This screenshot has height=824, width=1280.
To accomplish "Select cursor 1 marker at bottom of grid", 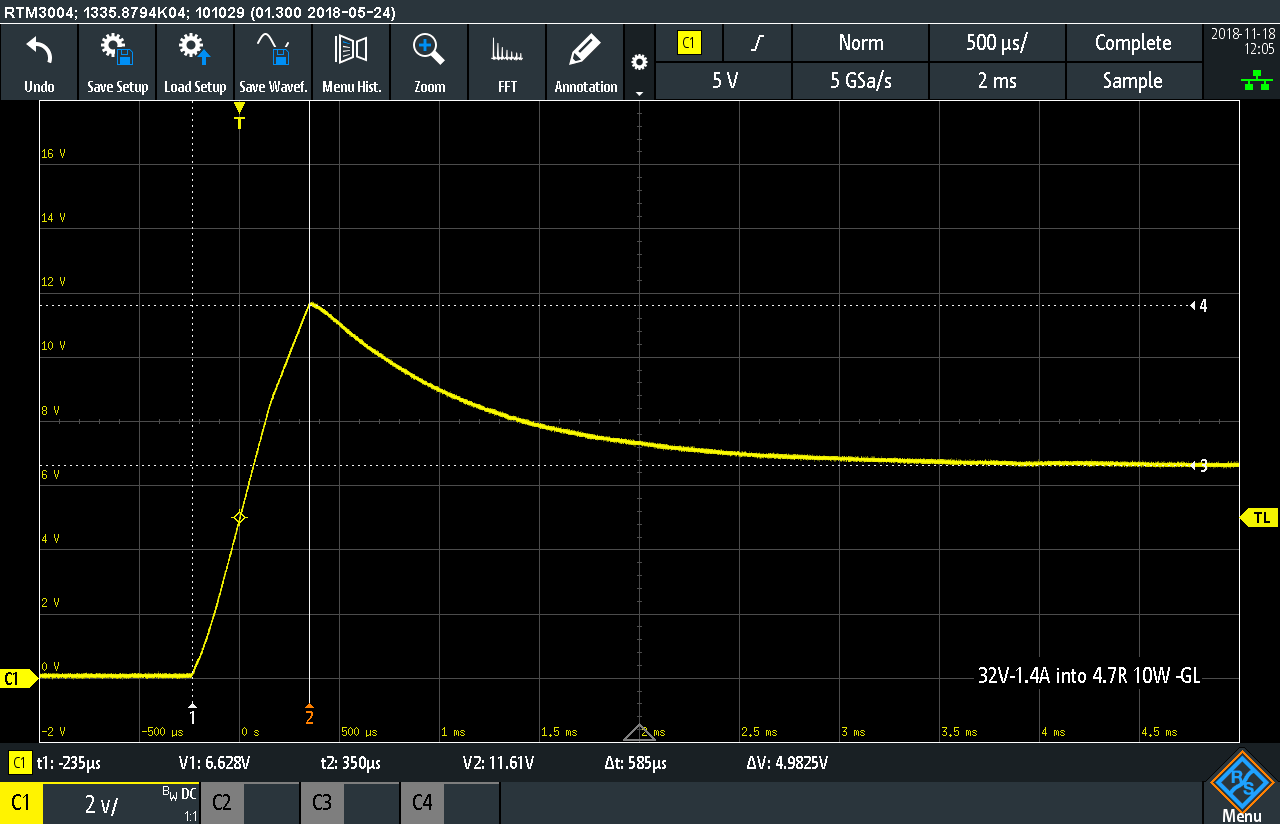I will [x=193, y=713].
